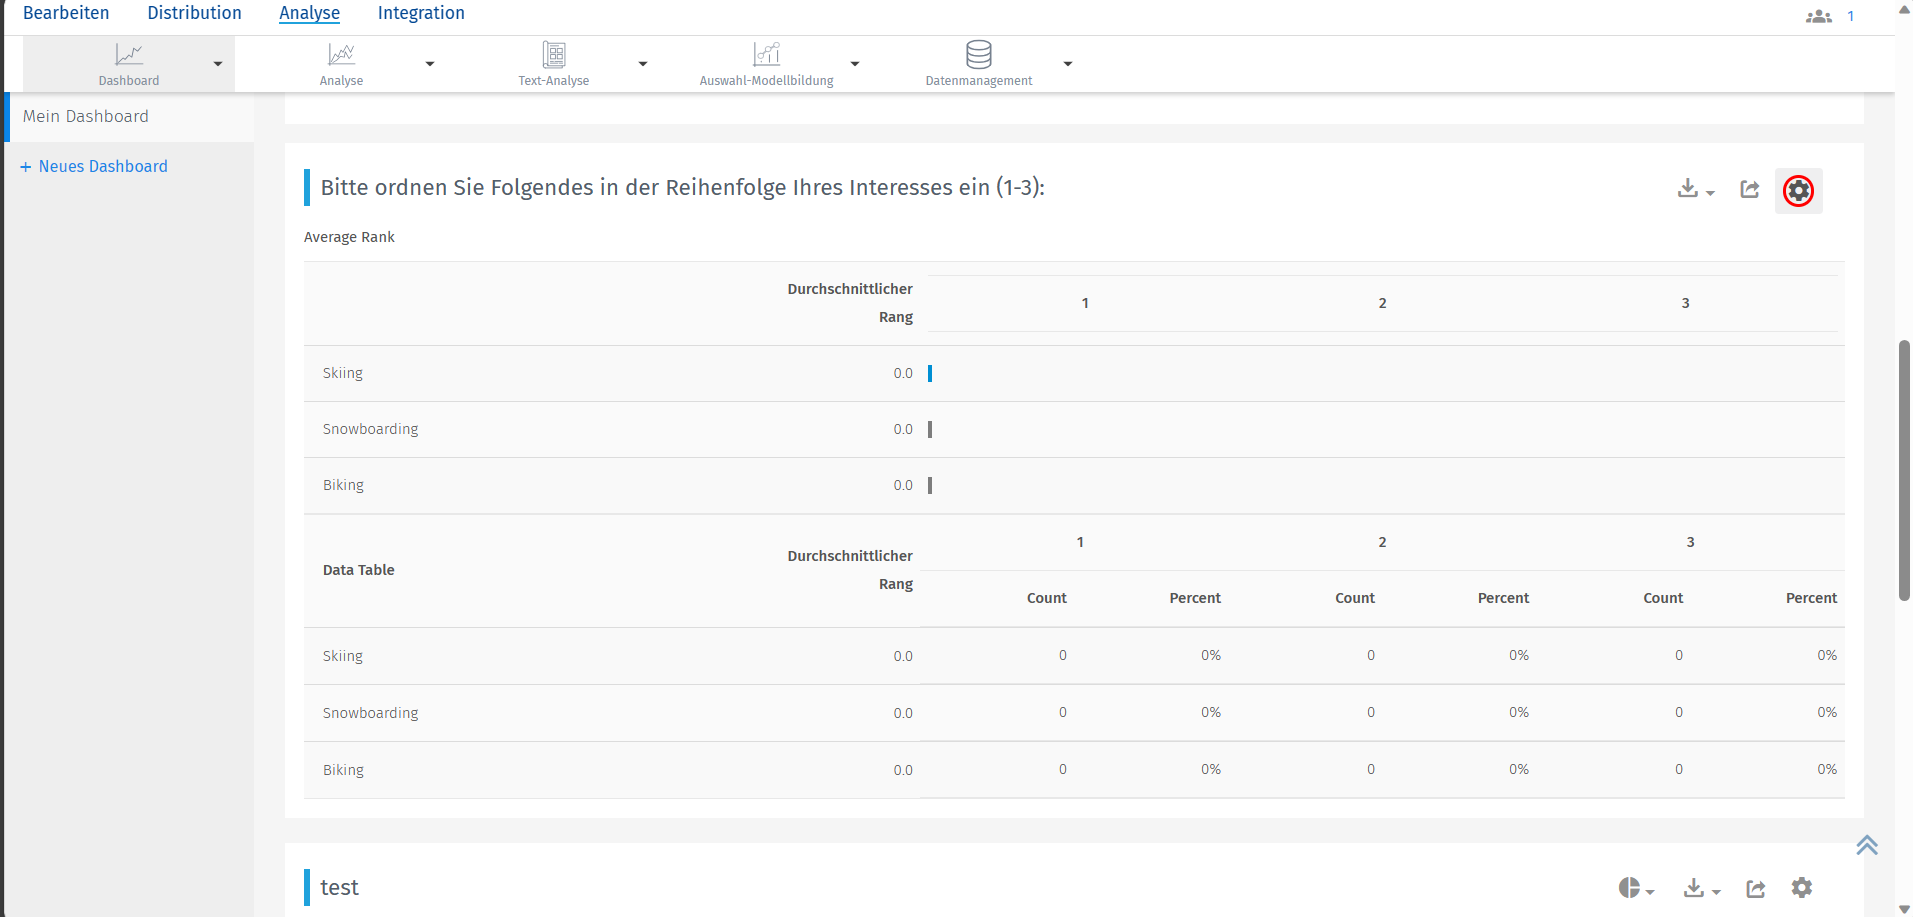Expand the Datenmanagement dropdown arrow
Viewport: 1913px width, 917px height.
pos(1068,64)
